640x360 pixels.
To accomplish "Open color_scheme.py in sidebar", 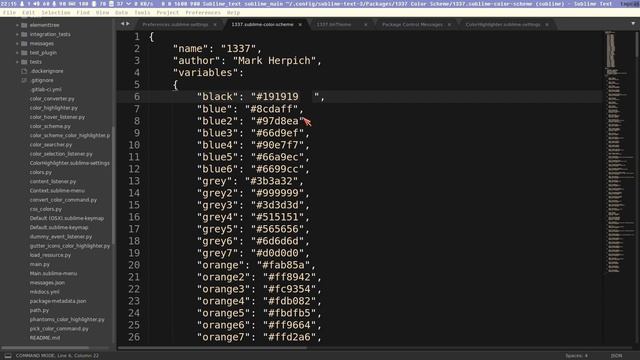I will (x=50, y=127).
